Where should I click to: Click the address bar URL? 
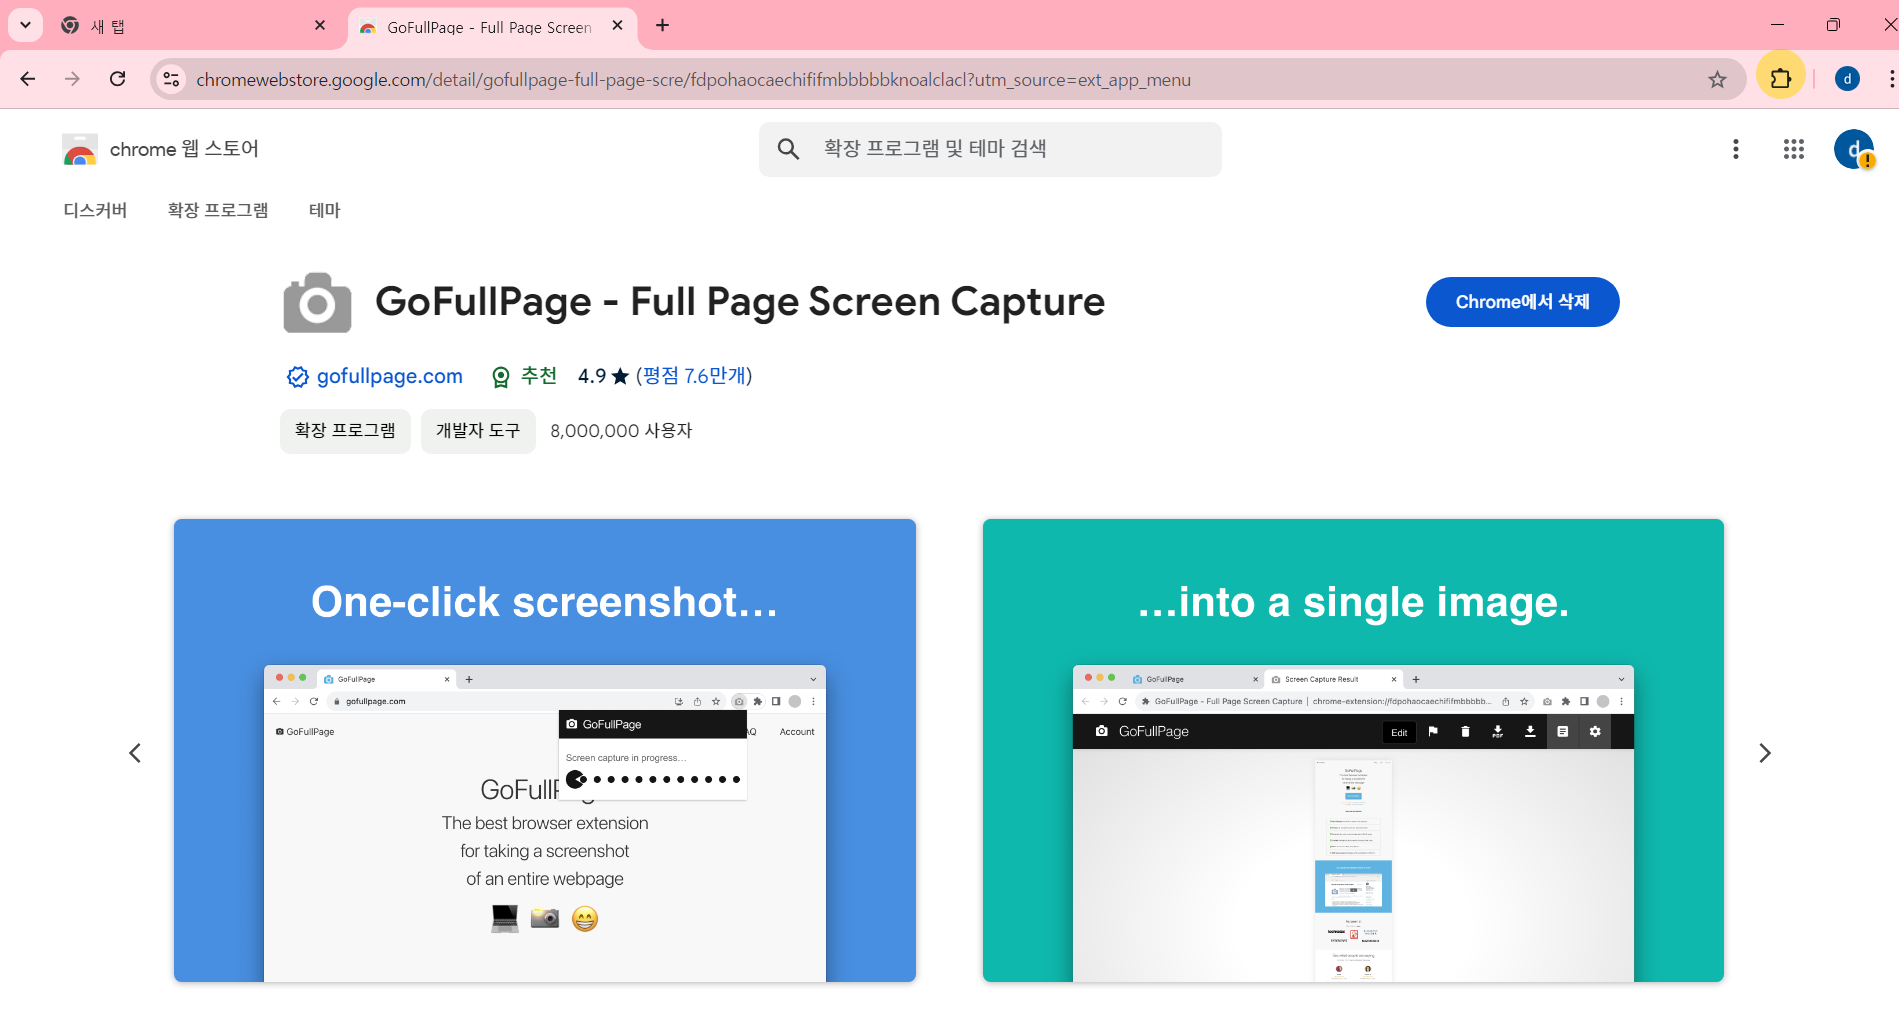tap(693, 80)
